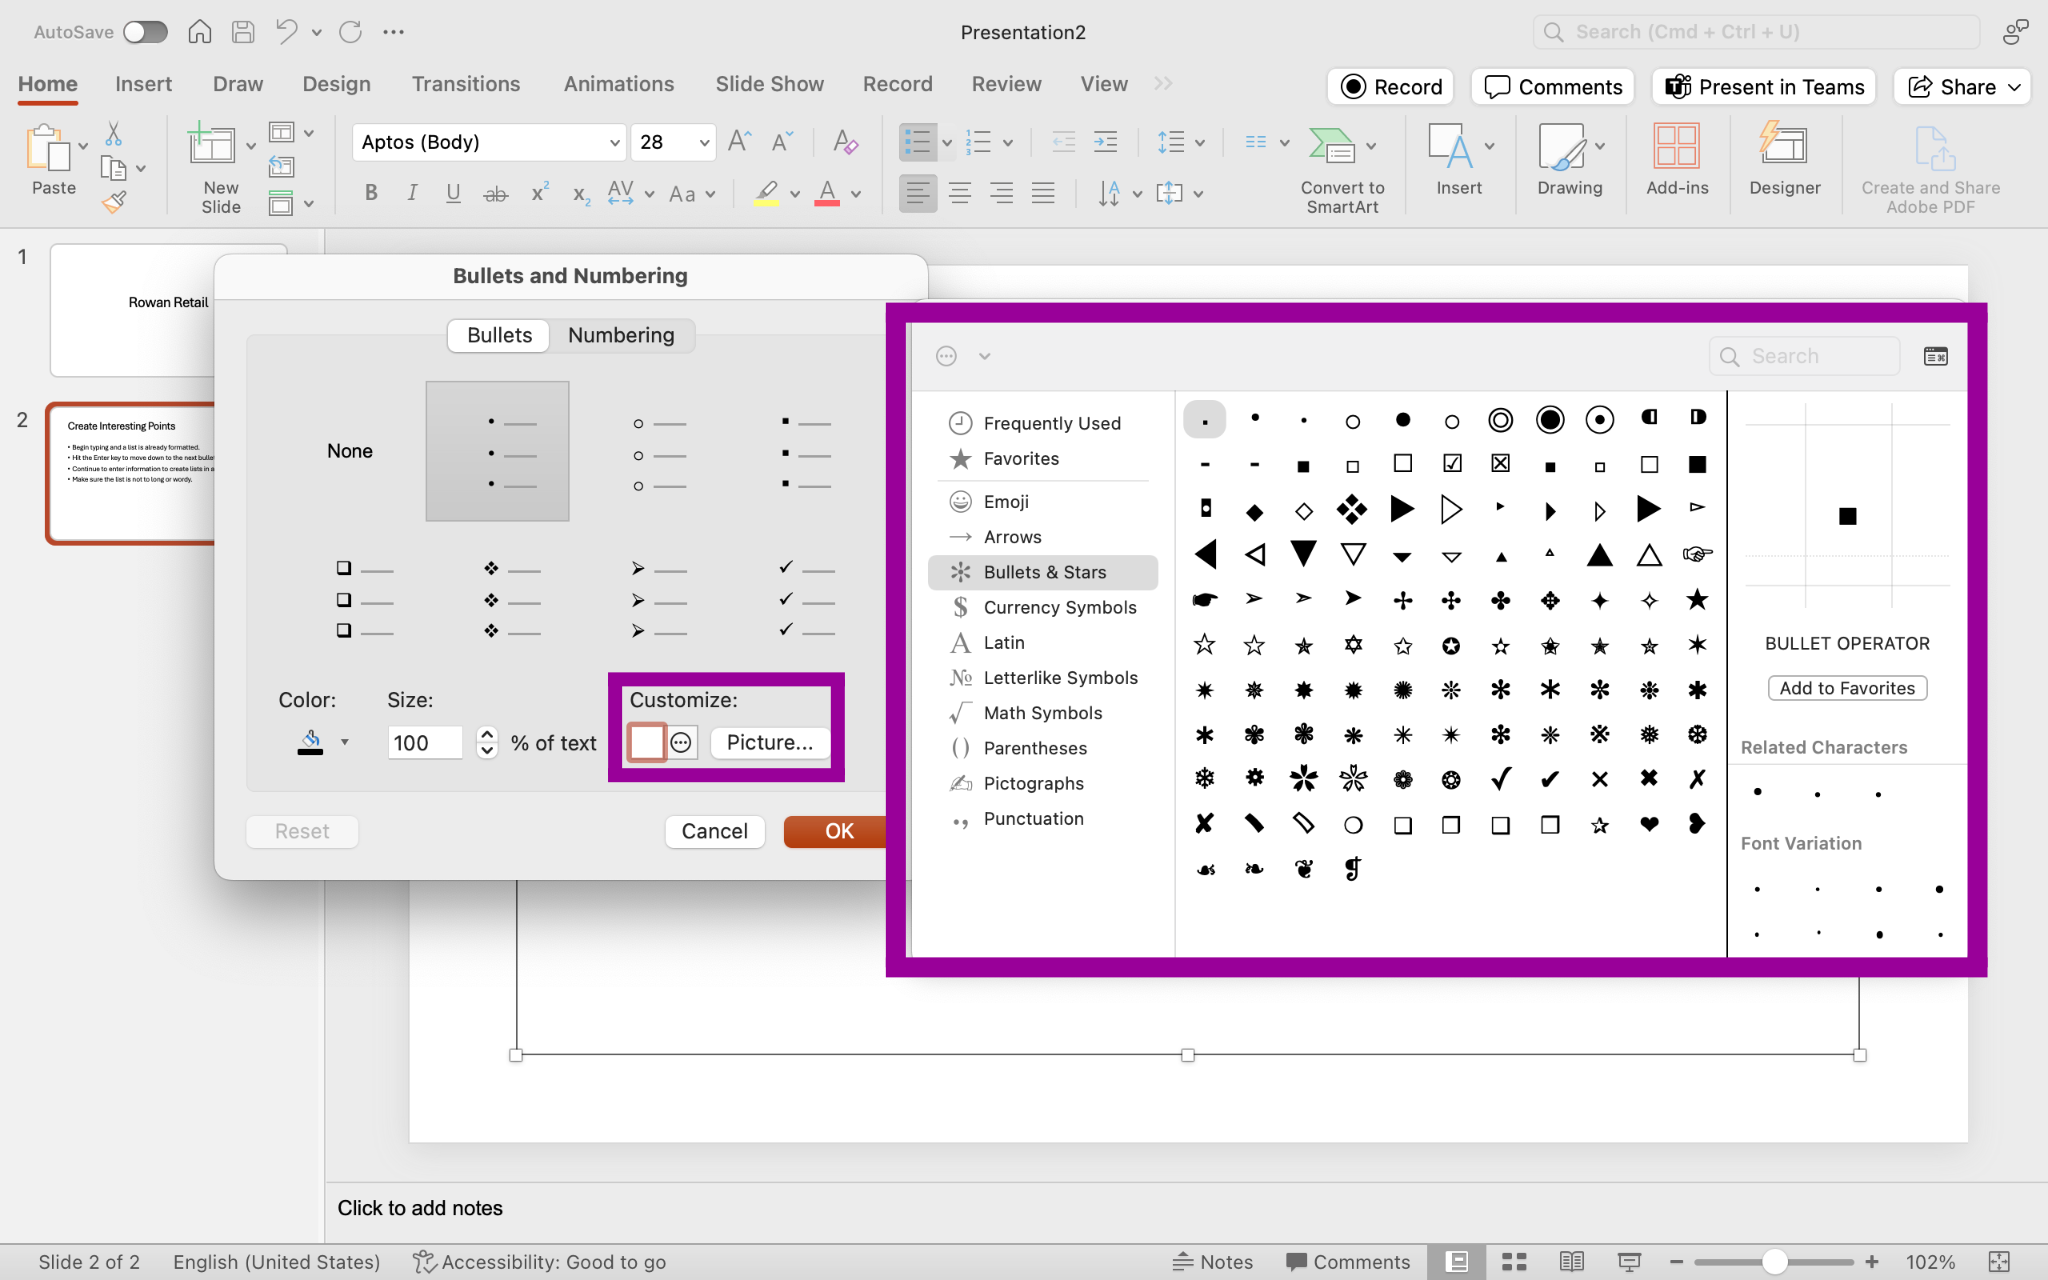Select Math Symbols category
Screen dimensions: 2048x1280
pyautogui.click(x=1043, y=713)
